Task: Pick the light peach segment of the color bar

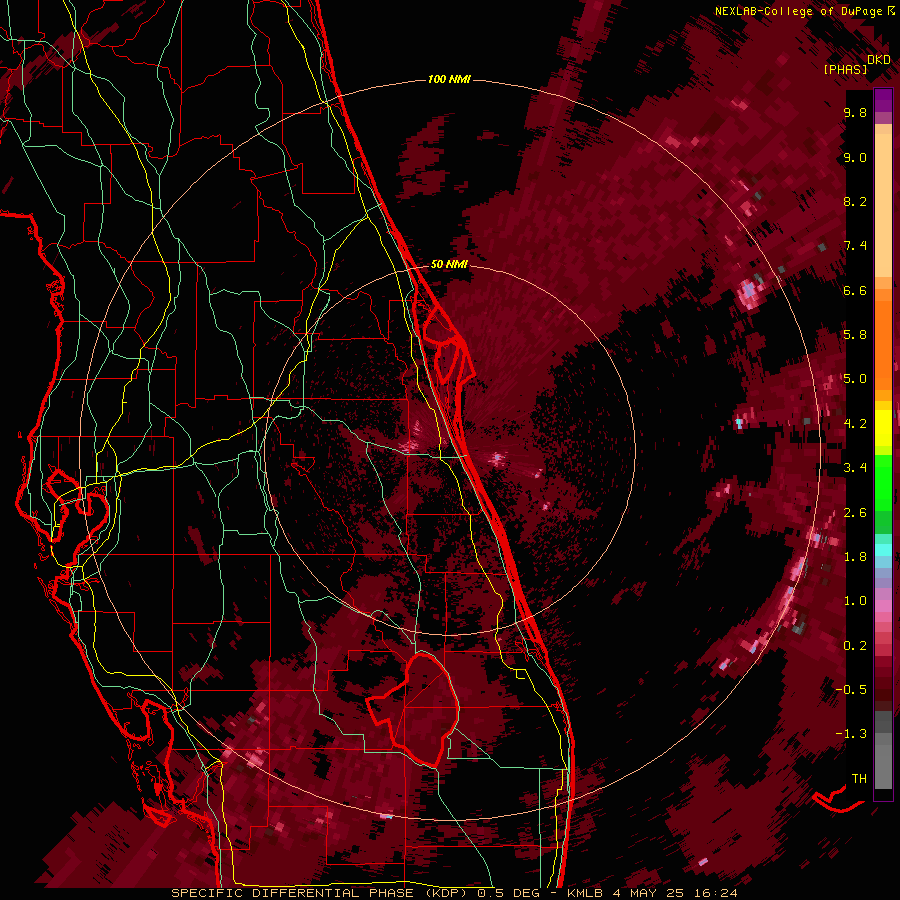Action: click(883, 206)
